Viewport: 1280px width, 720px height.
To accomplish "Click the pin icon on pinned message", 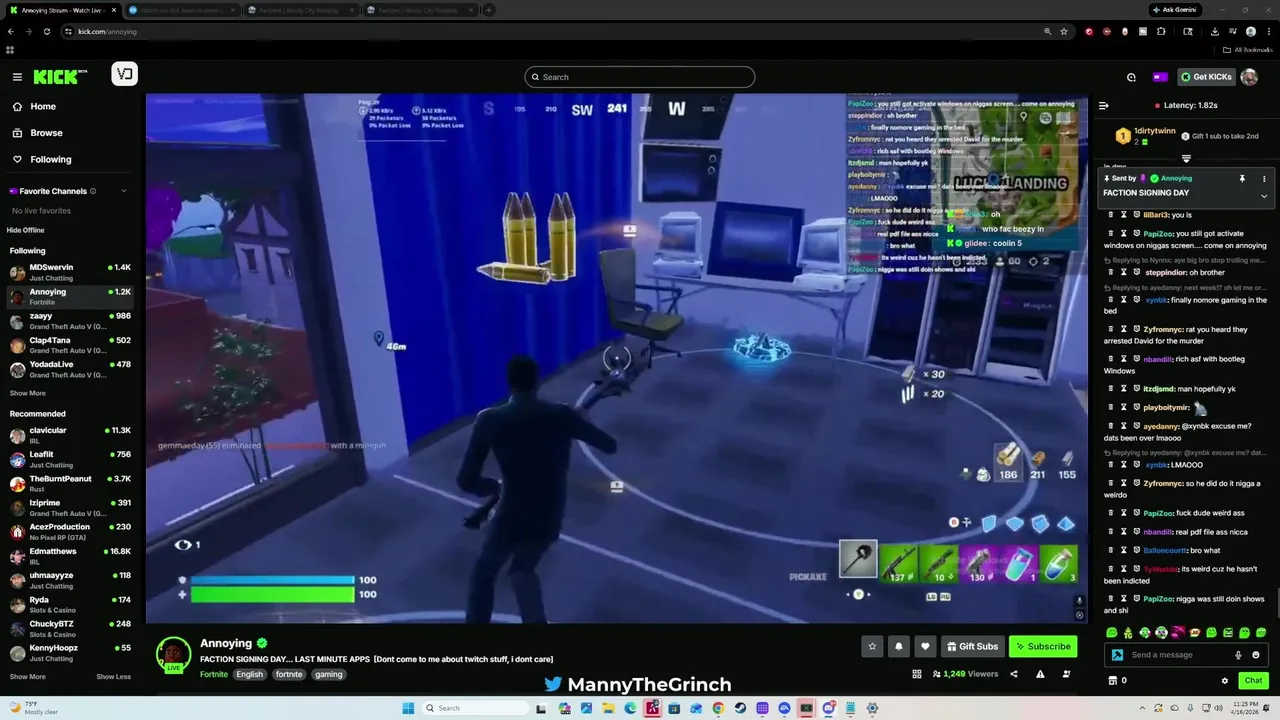I will [x=1242, y=179].
